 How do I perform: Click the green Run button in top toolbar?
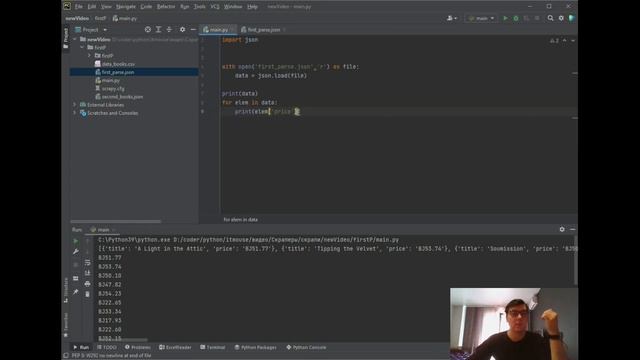click(505, 18)
